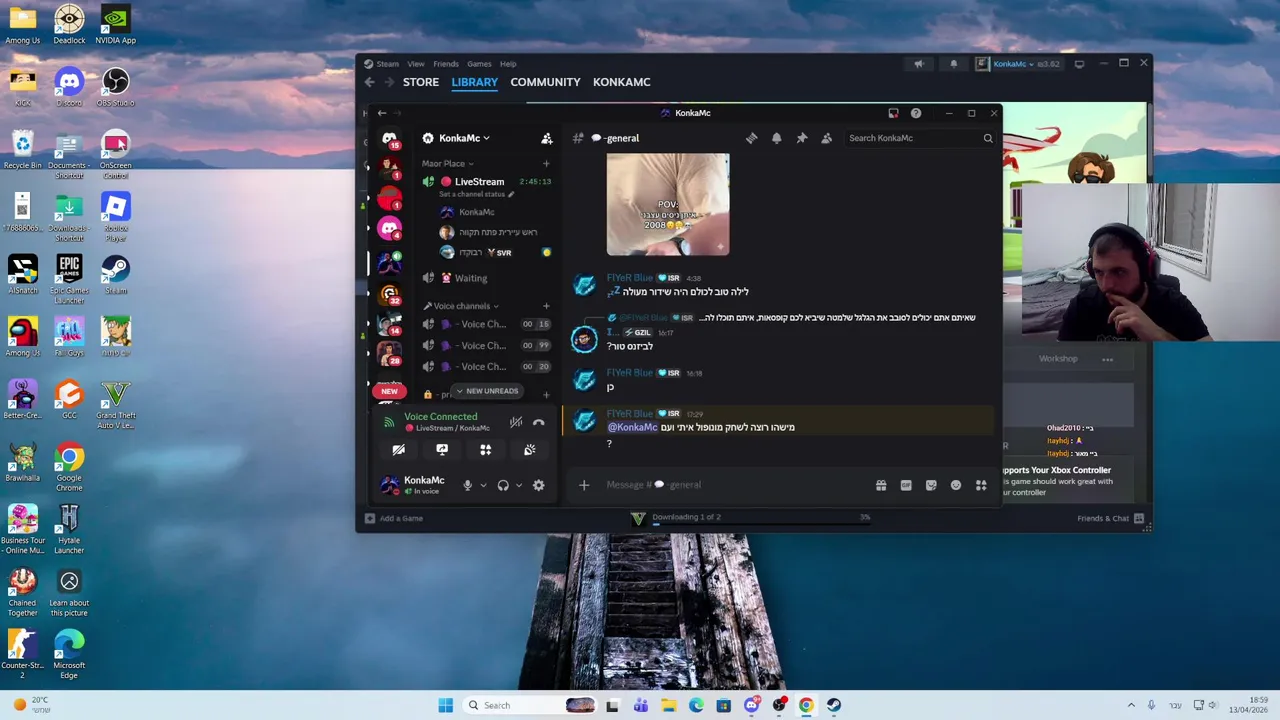Open Google Chrome on taskbar
The image size is (1280, 720).
(806, 705)
